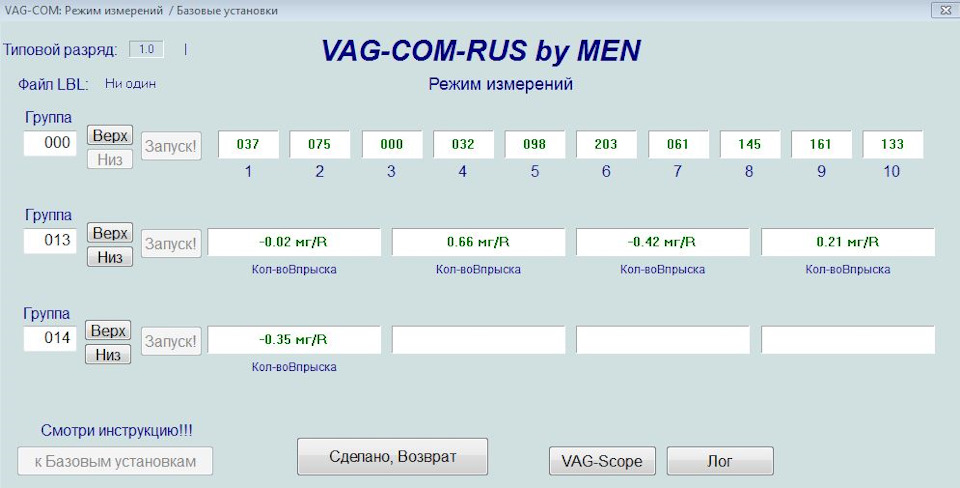This screenshot has height=488, width=960.
Task: Click fourth empty field of group 014
Action: [x=848, y=340]
